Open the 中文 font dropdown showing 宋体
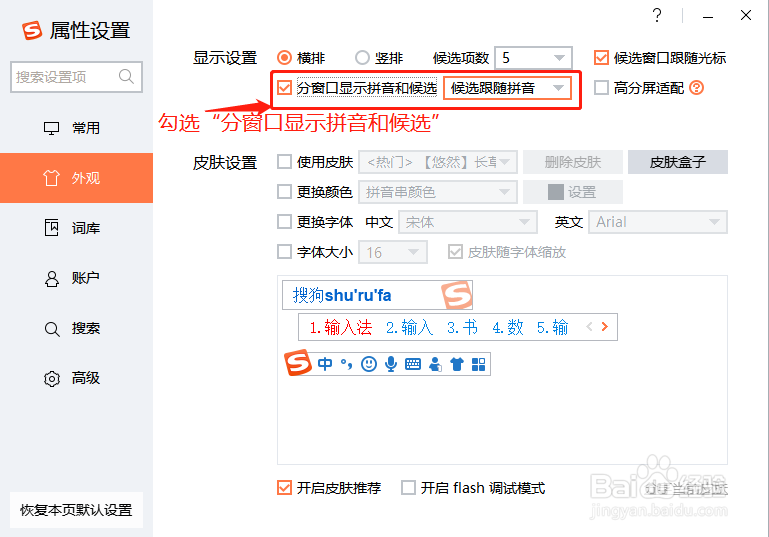Screen dimensions: 769x537 click(x=468, y=222)
